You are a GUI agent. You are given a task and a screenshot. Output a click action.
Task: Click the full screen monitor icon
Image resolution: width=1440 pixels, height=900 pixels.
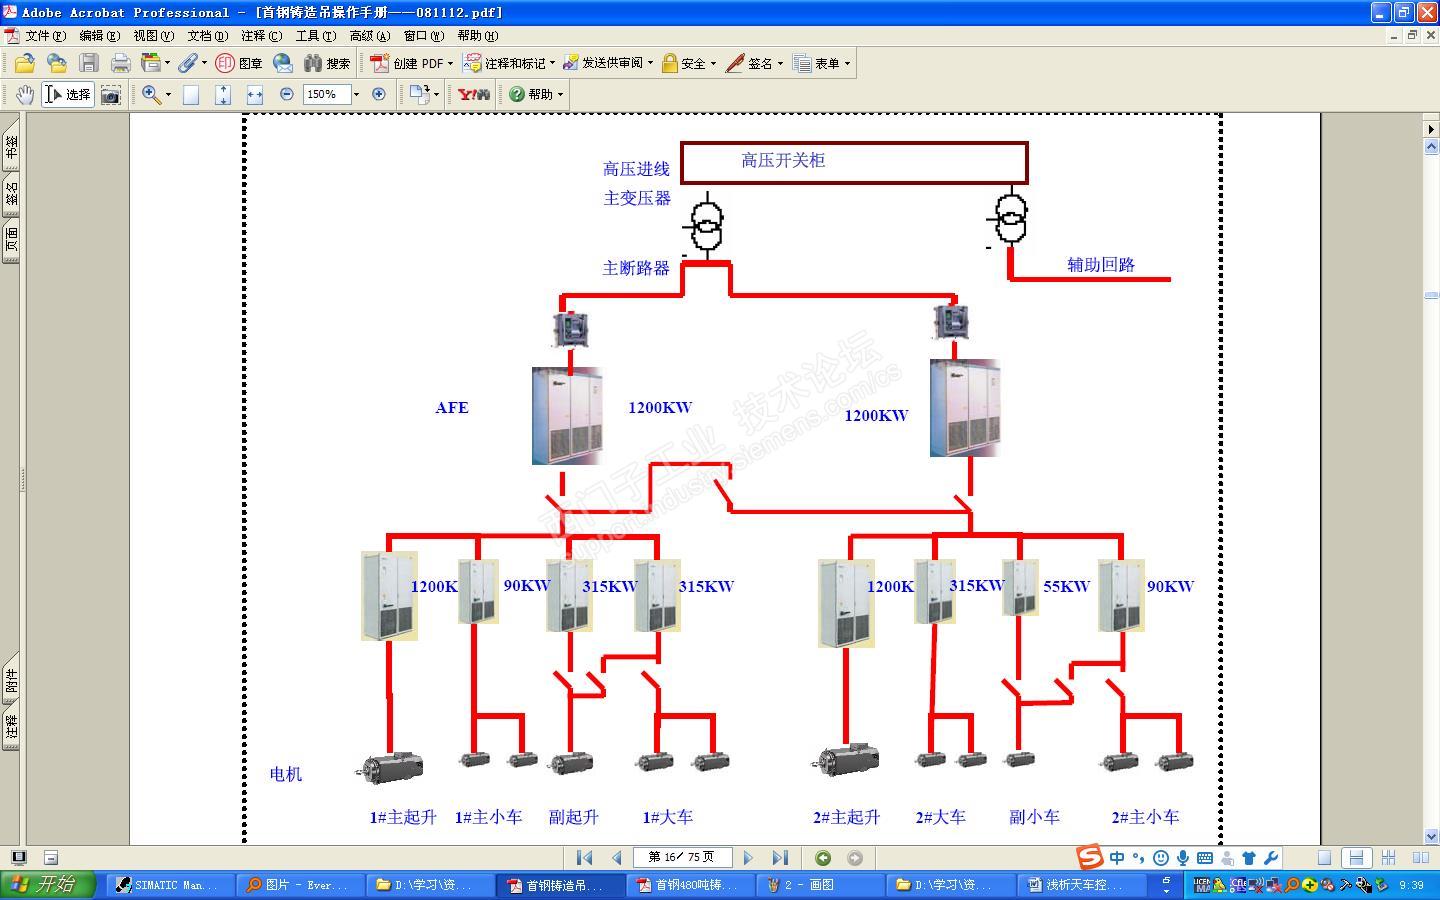[19, 857]
